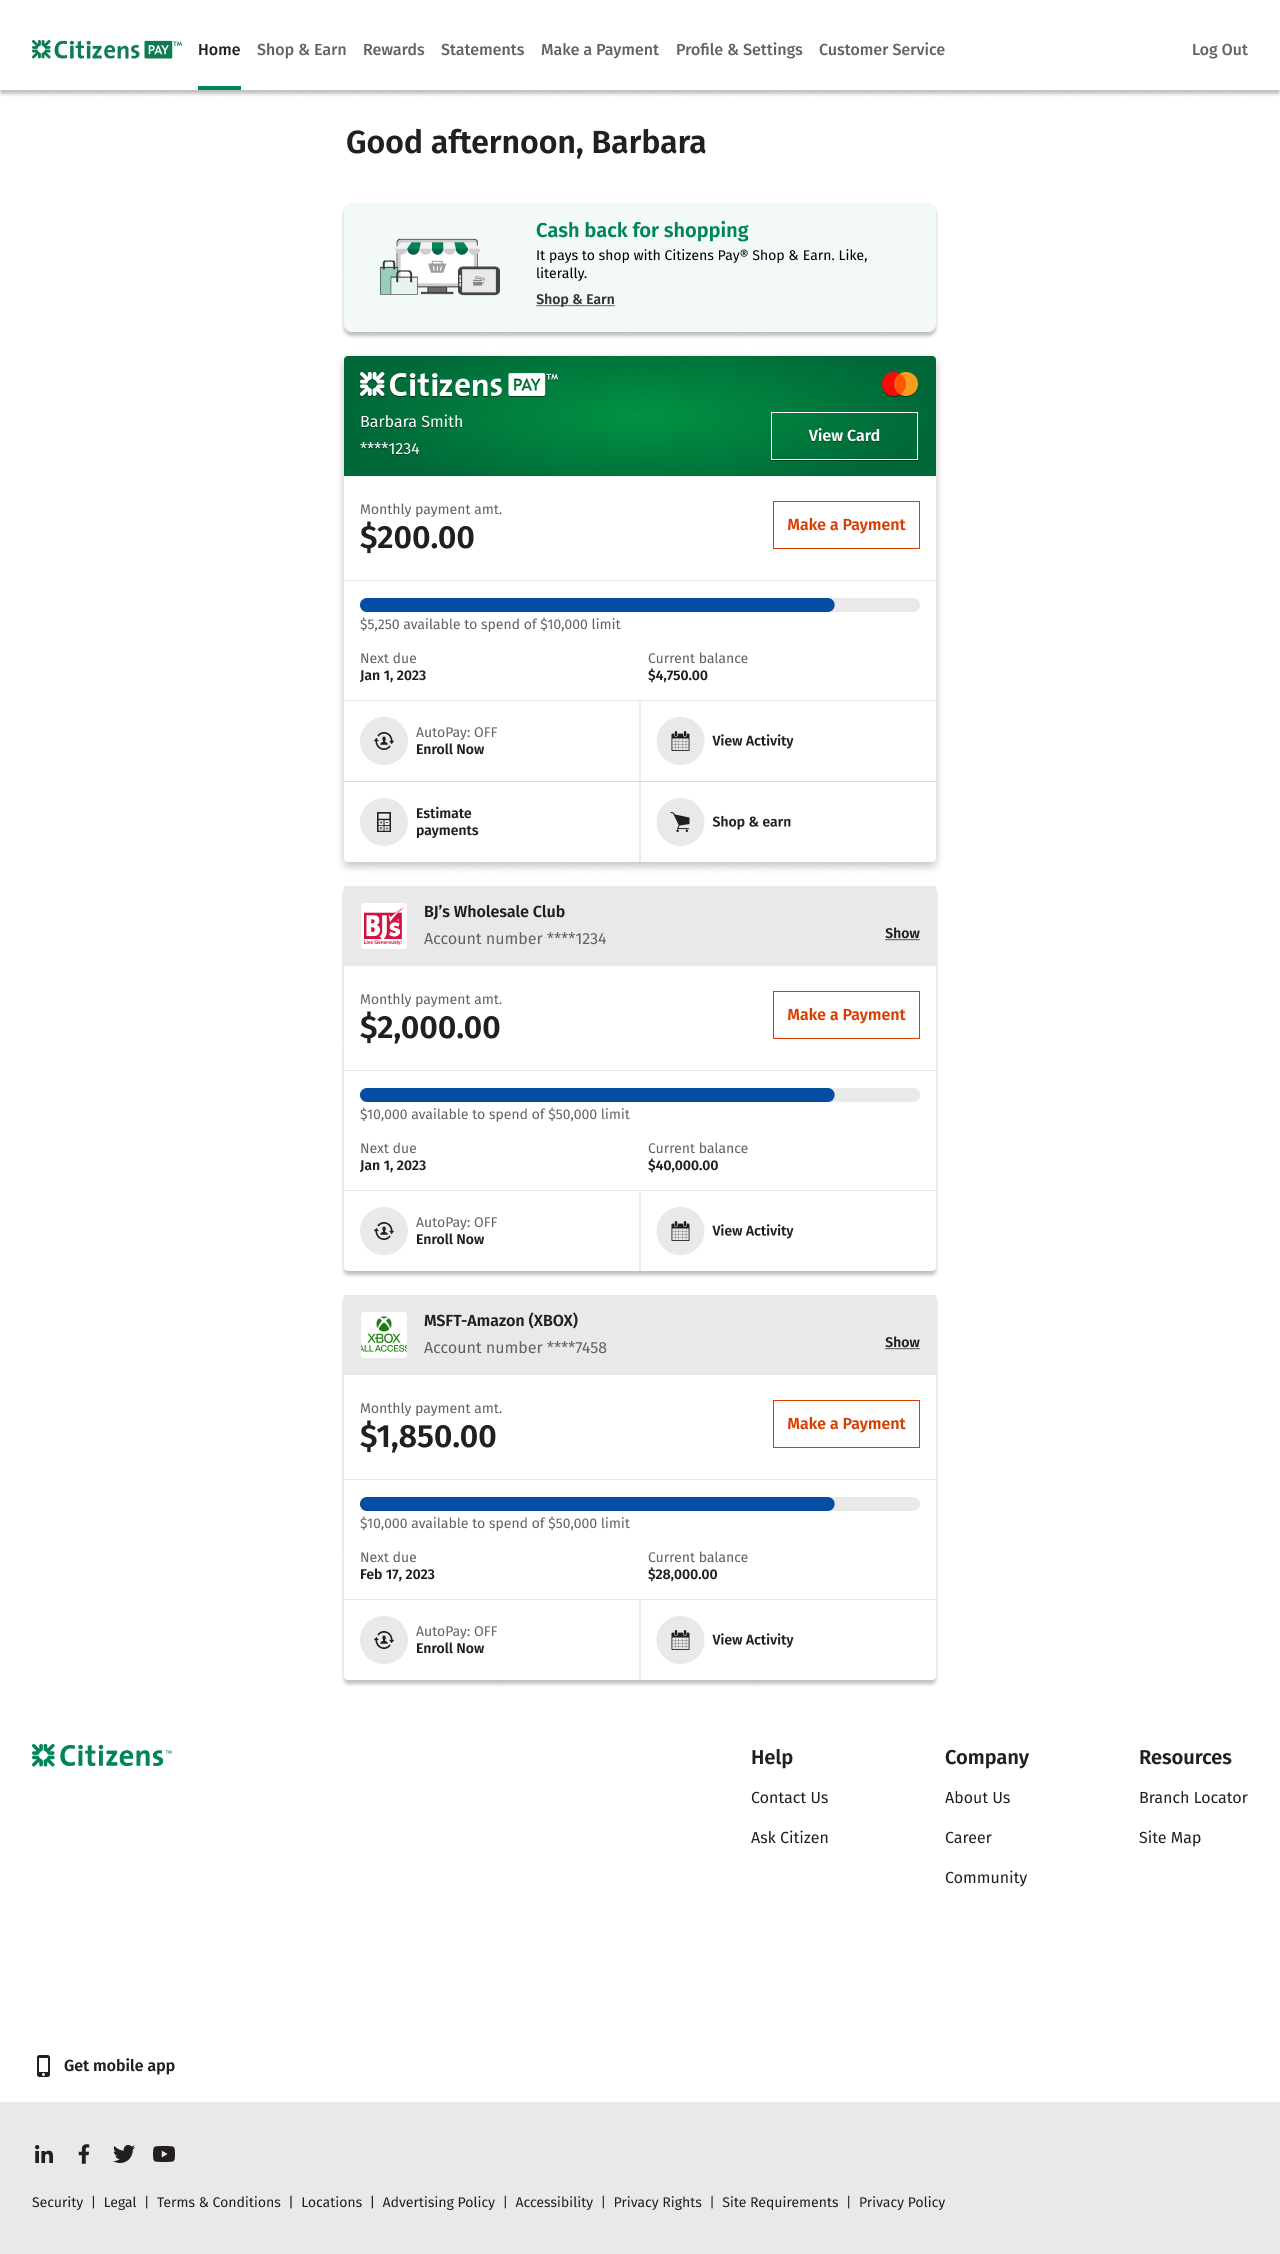Enroll in AutoPay for BJ's Wholesale account
The image size is (1280, 2254).
[x=450, y=1240]
